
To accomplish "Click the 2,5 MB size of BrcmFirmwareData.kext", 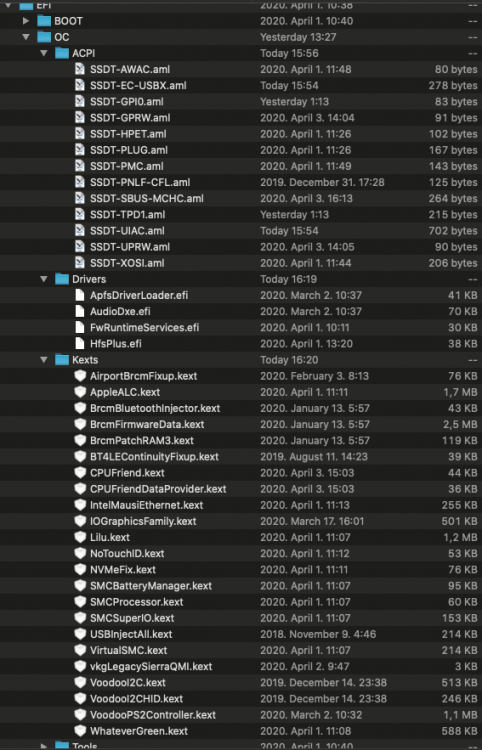I will (460, 424).
